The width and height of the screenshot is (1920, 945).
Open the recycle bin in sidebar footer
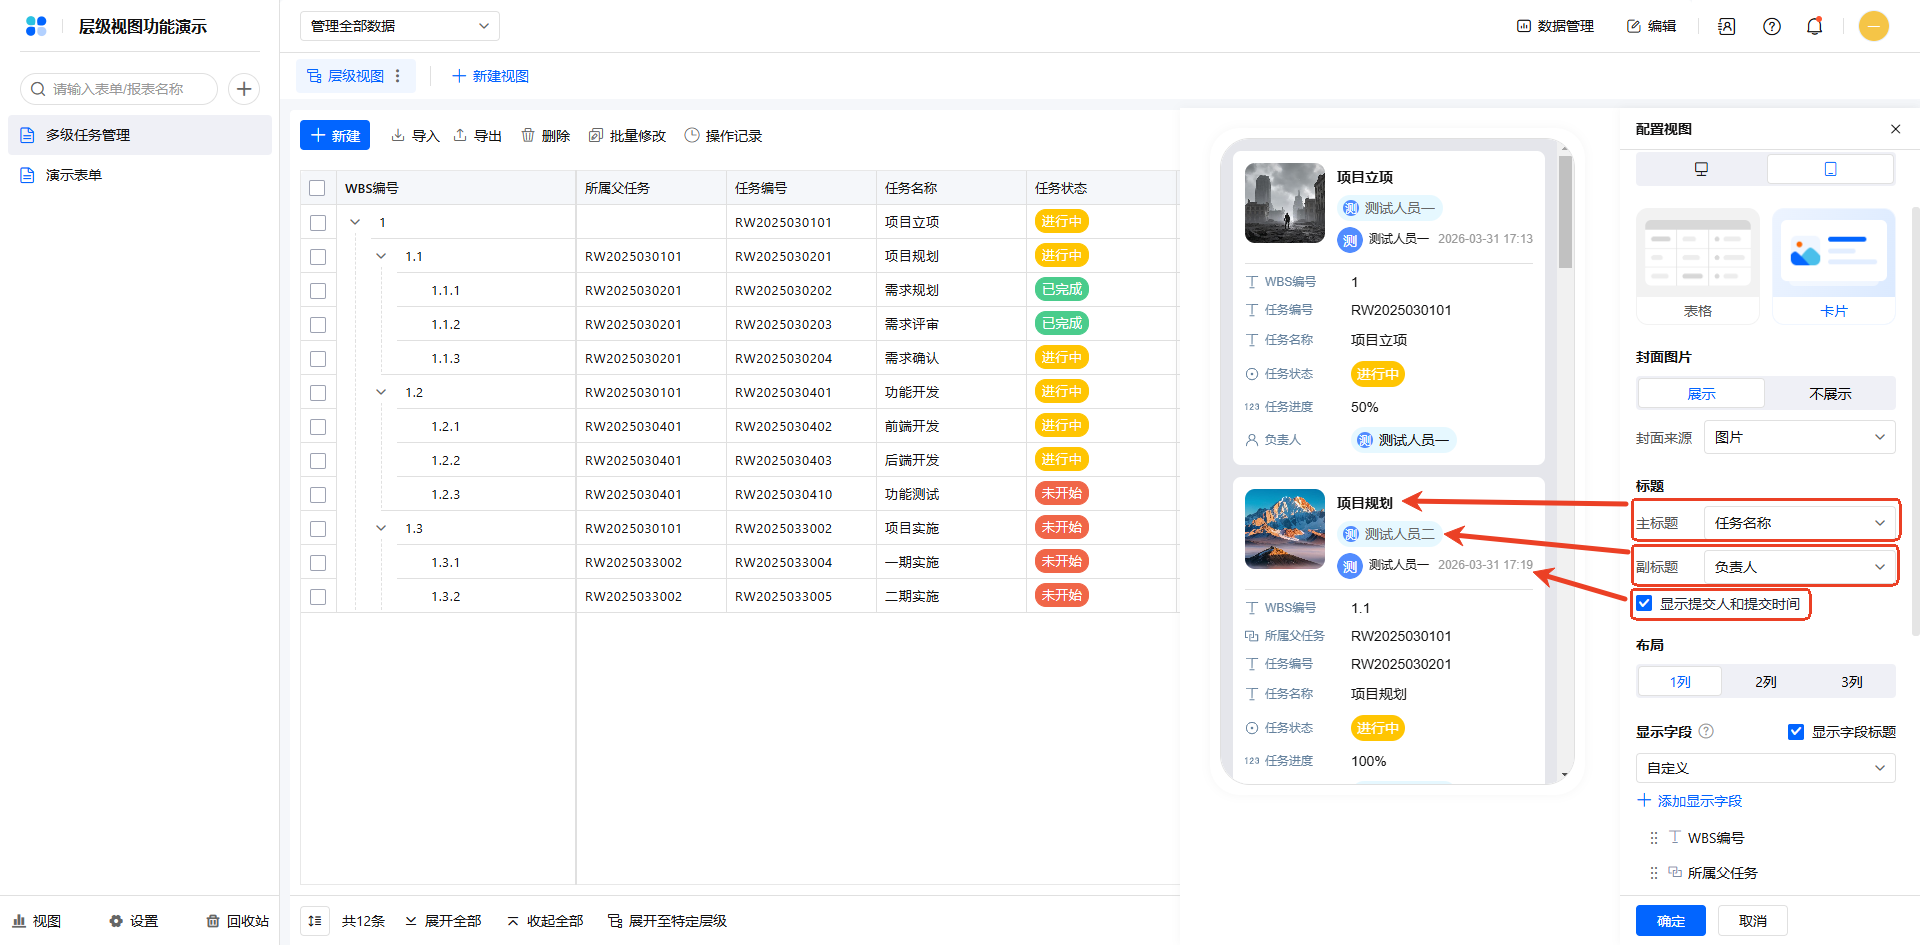[x=238, y=920]
